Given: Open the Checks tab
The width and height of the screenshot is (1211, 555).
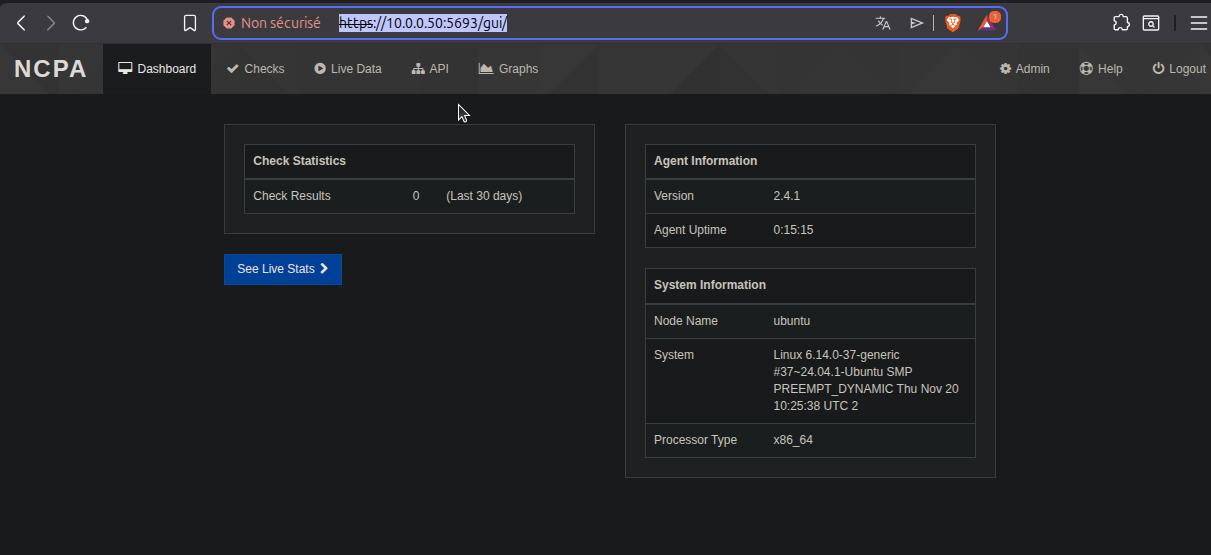Looking at the screenshot, I should [x=256, y=69].
